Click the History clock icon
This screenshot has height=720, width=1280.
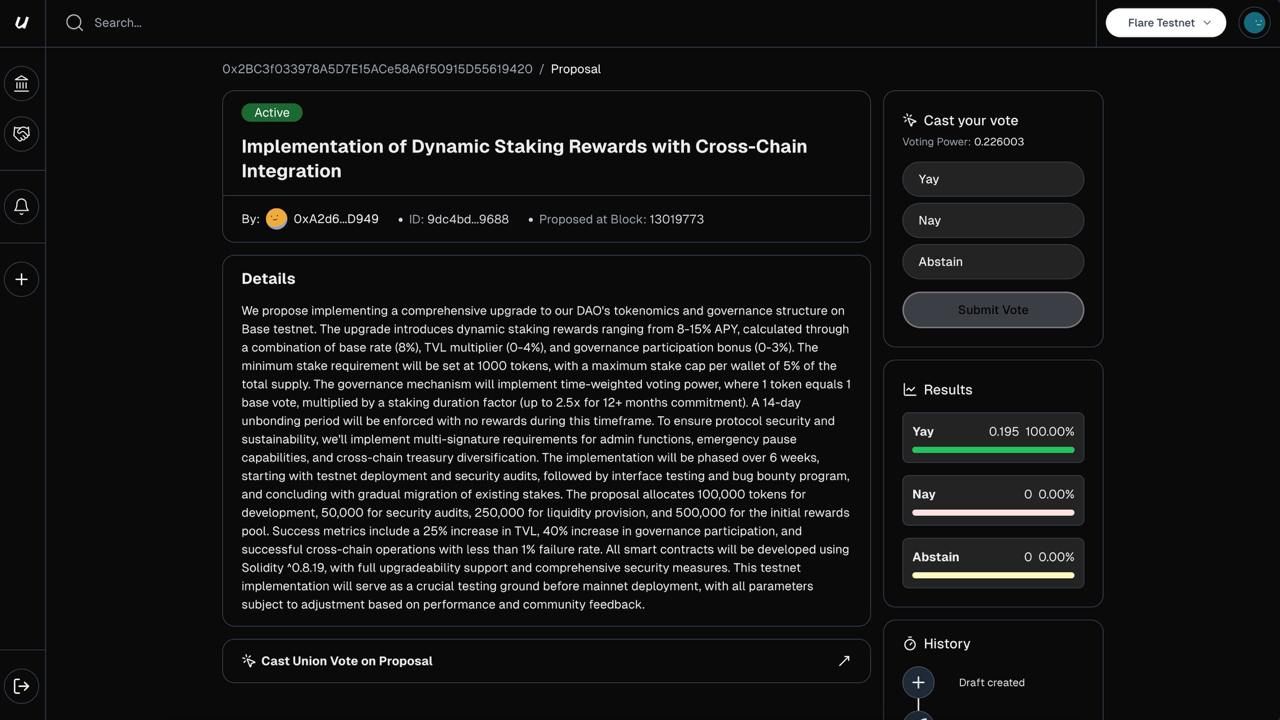click(910, 644)
